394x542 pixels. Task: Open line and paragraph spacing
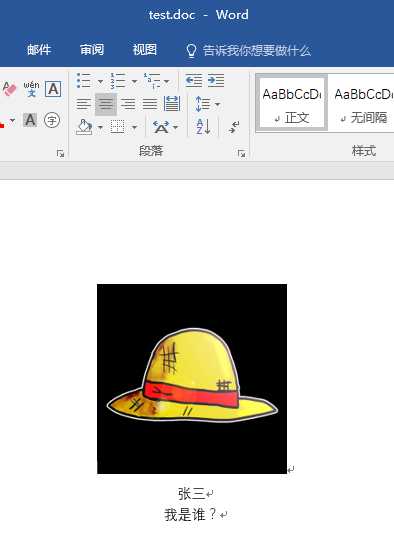pyautogui.click(x=203, y=104)
